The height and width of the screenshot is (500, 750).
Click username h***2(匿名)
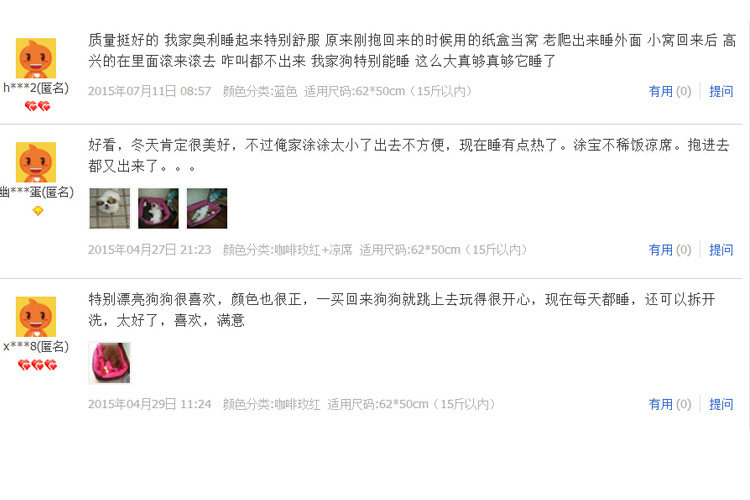coord(36,88)
